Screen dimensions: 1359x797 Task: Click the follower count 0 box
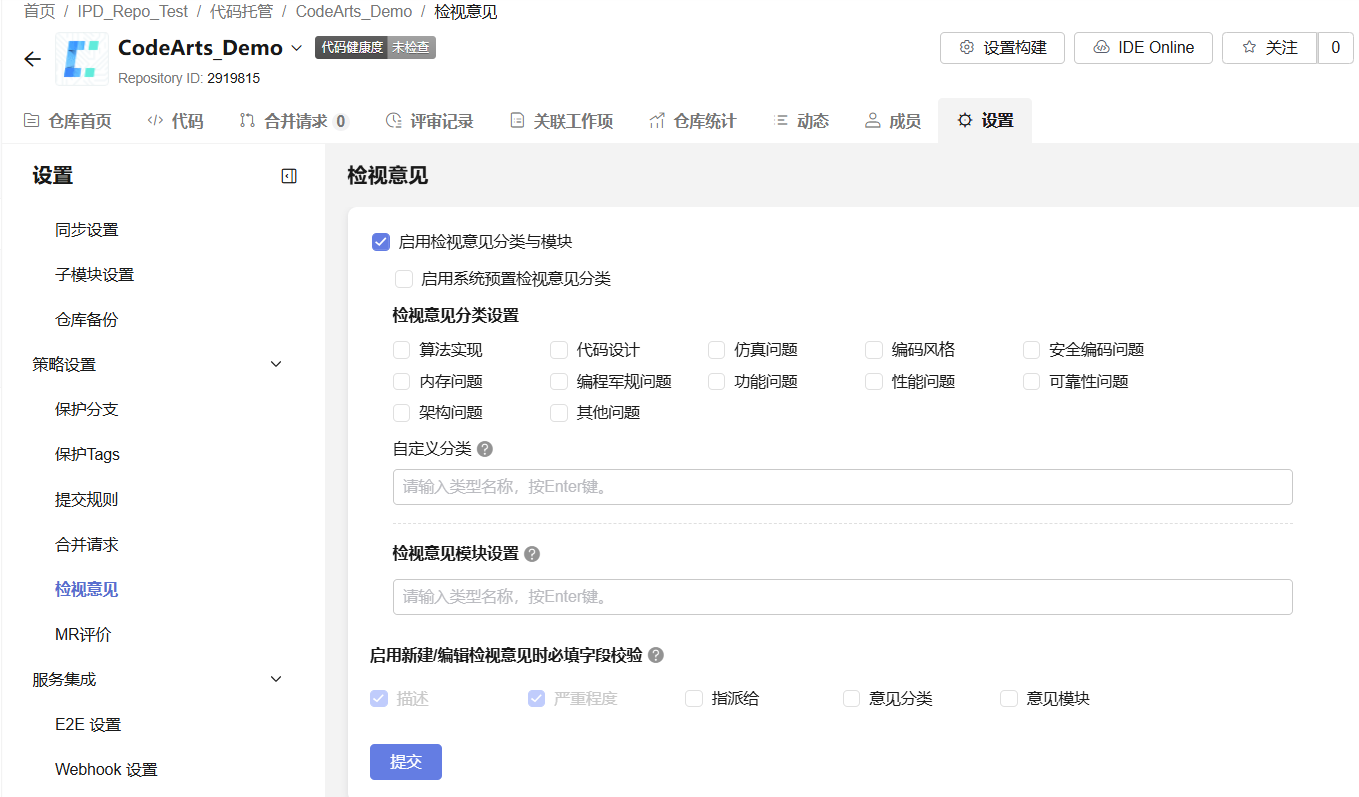click(1335, 48)
